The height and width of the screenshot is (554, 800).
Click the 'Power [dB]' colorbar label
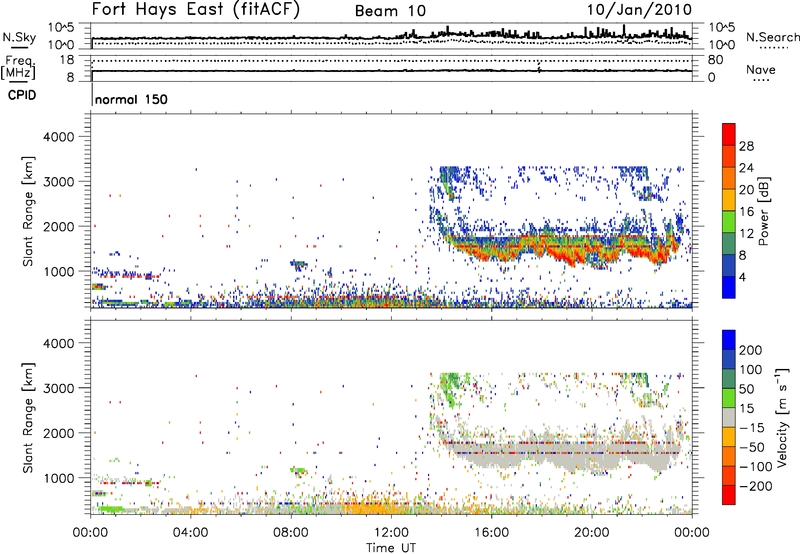(764, 211)
